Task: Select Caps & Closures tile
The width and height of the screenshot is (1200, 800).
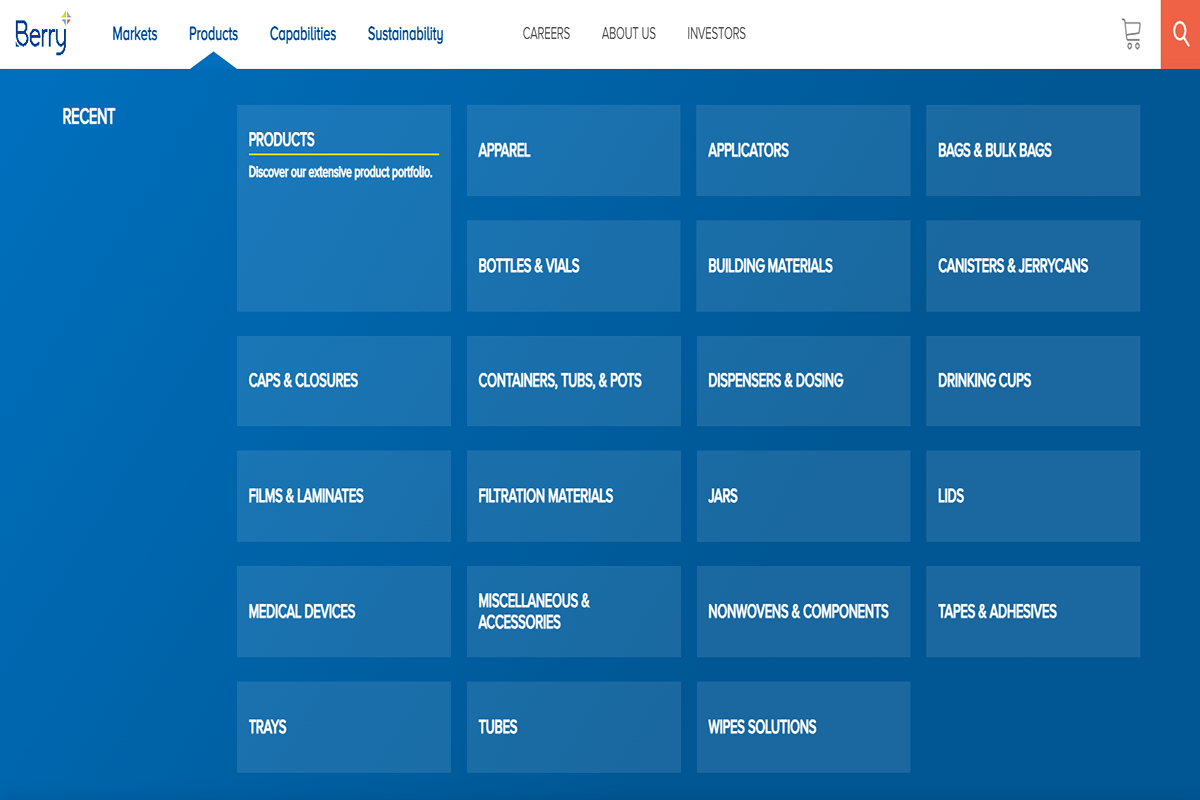Action: pyautogui.click(x=343, y=381)
